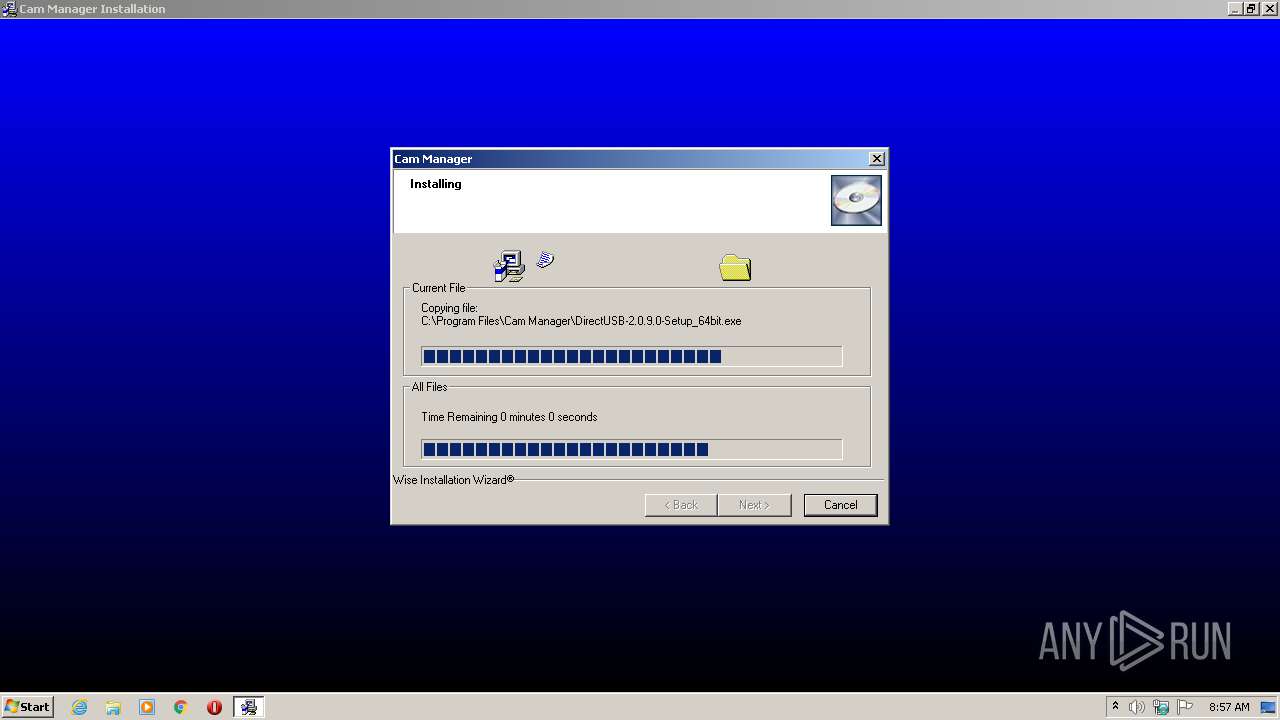
Task: Open the Action Center flag icon
Action: point(1185,707)
